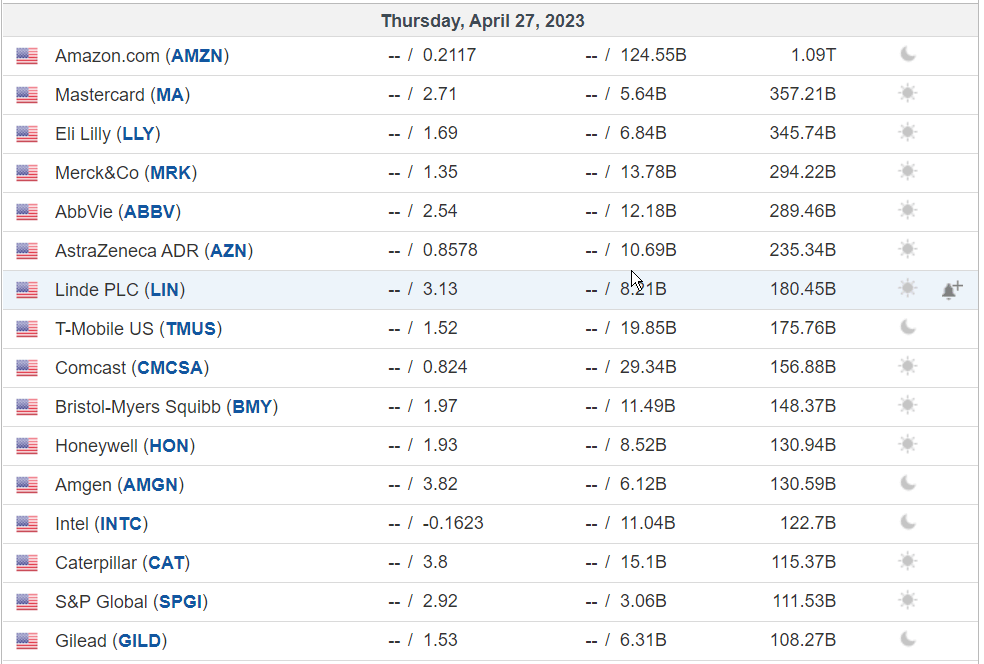Open the CMCSA ticker link

coord(170,368)
